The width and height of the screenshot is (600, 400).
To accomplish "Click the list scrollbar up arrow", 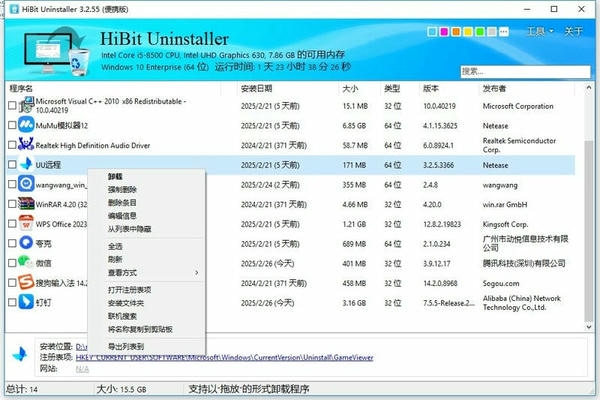I will (x=589, y=88).
